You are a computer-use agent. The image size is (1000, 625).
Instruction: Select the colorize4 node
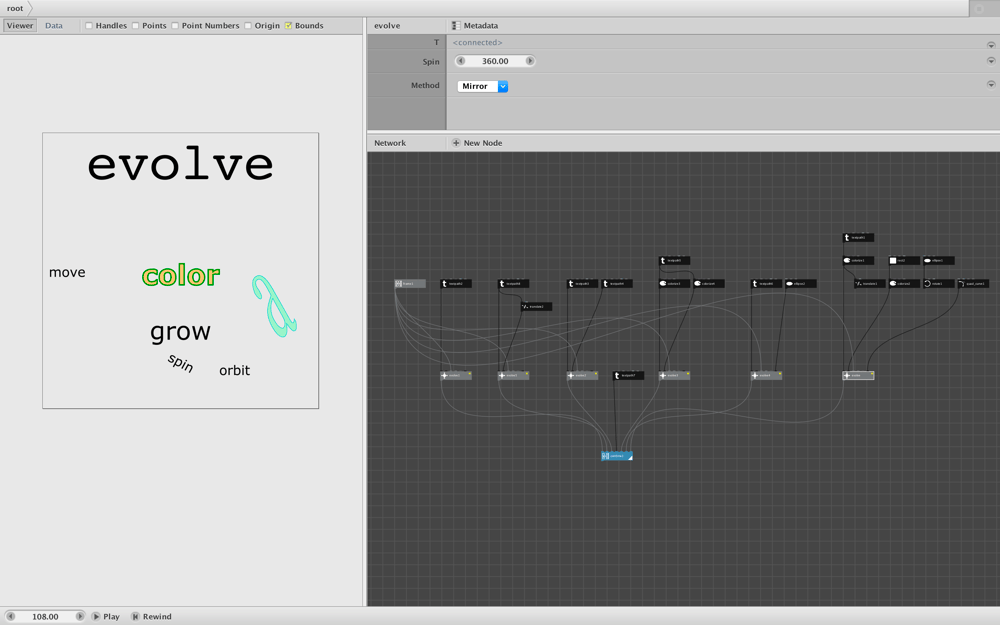click(709, 284)
